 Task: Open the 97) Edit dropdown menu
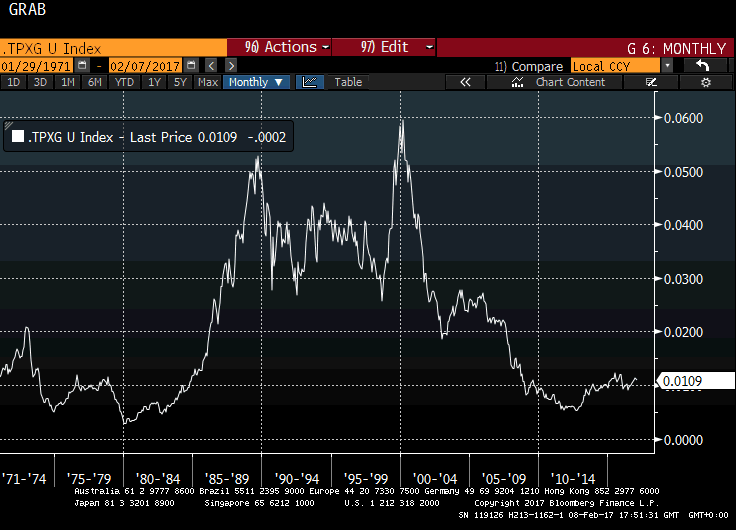click(384, 47)
